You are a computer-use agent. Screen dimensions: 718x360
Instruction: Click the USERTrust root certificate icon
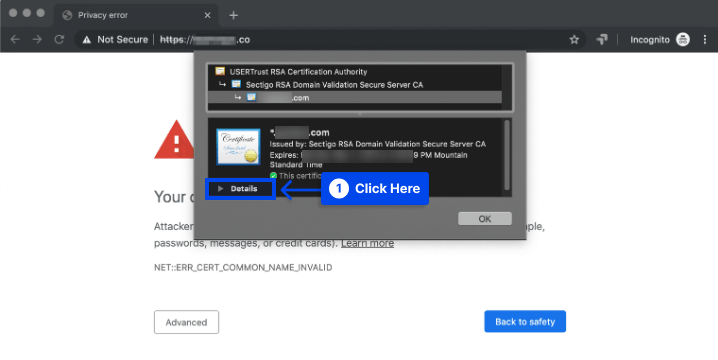pyautogui.click(x=220, y=71)
